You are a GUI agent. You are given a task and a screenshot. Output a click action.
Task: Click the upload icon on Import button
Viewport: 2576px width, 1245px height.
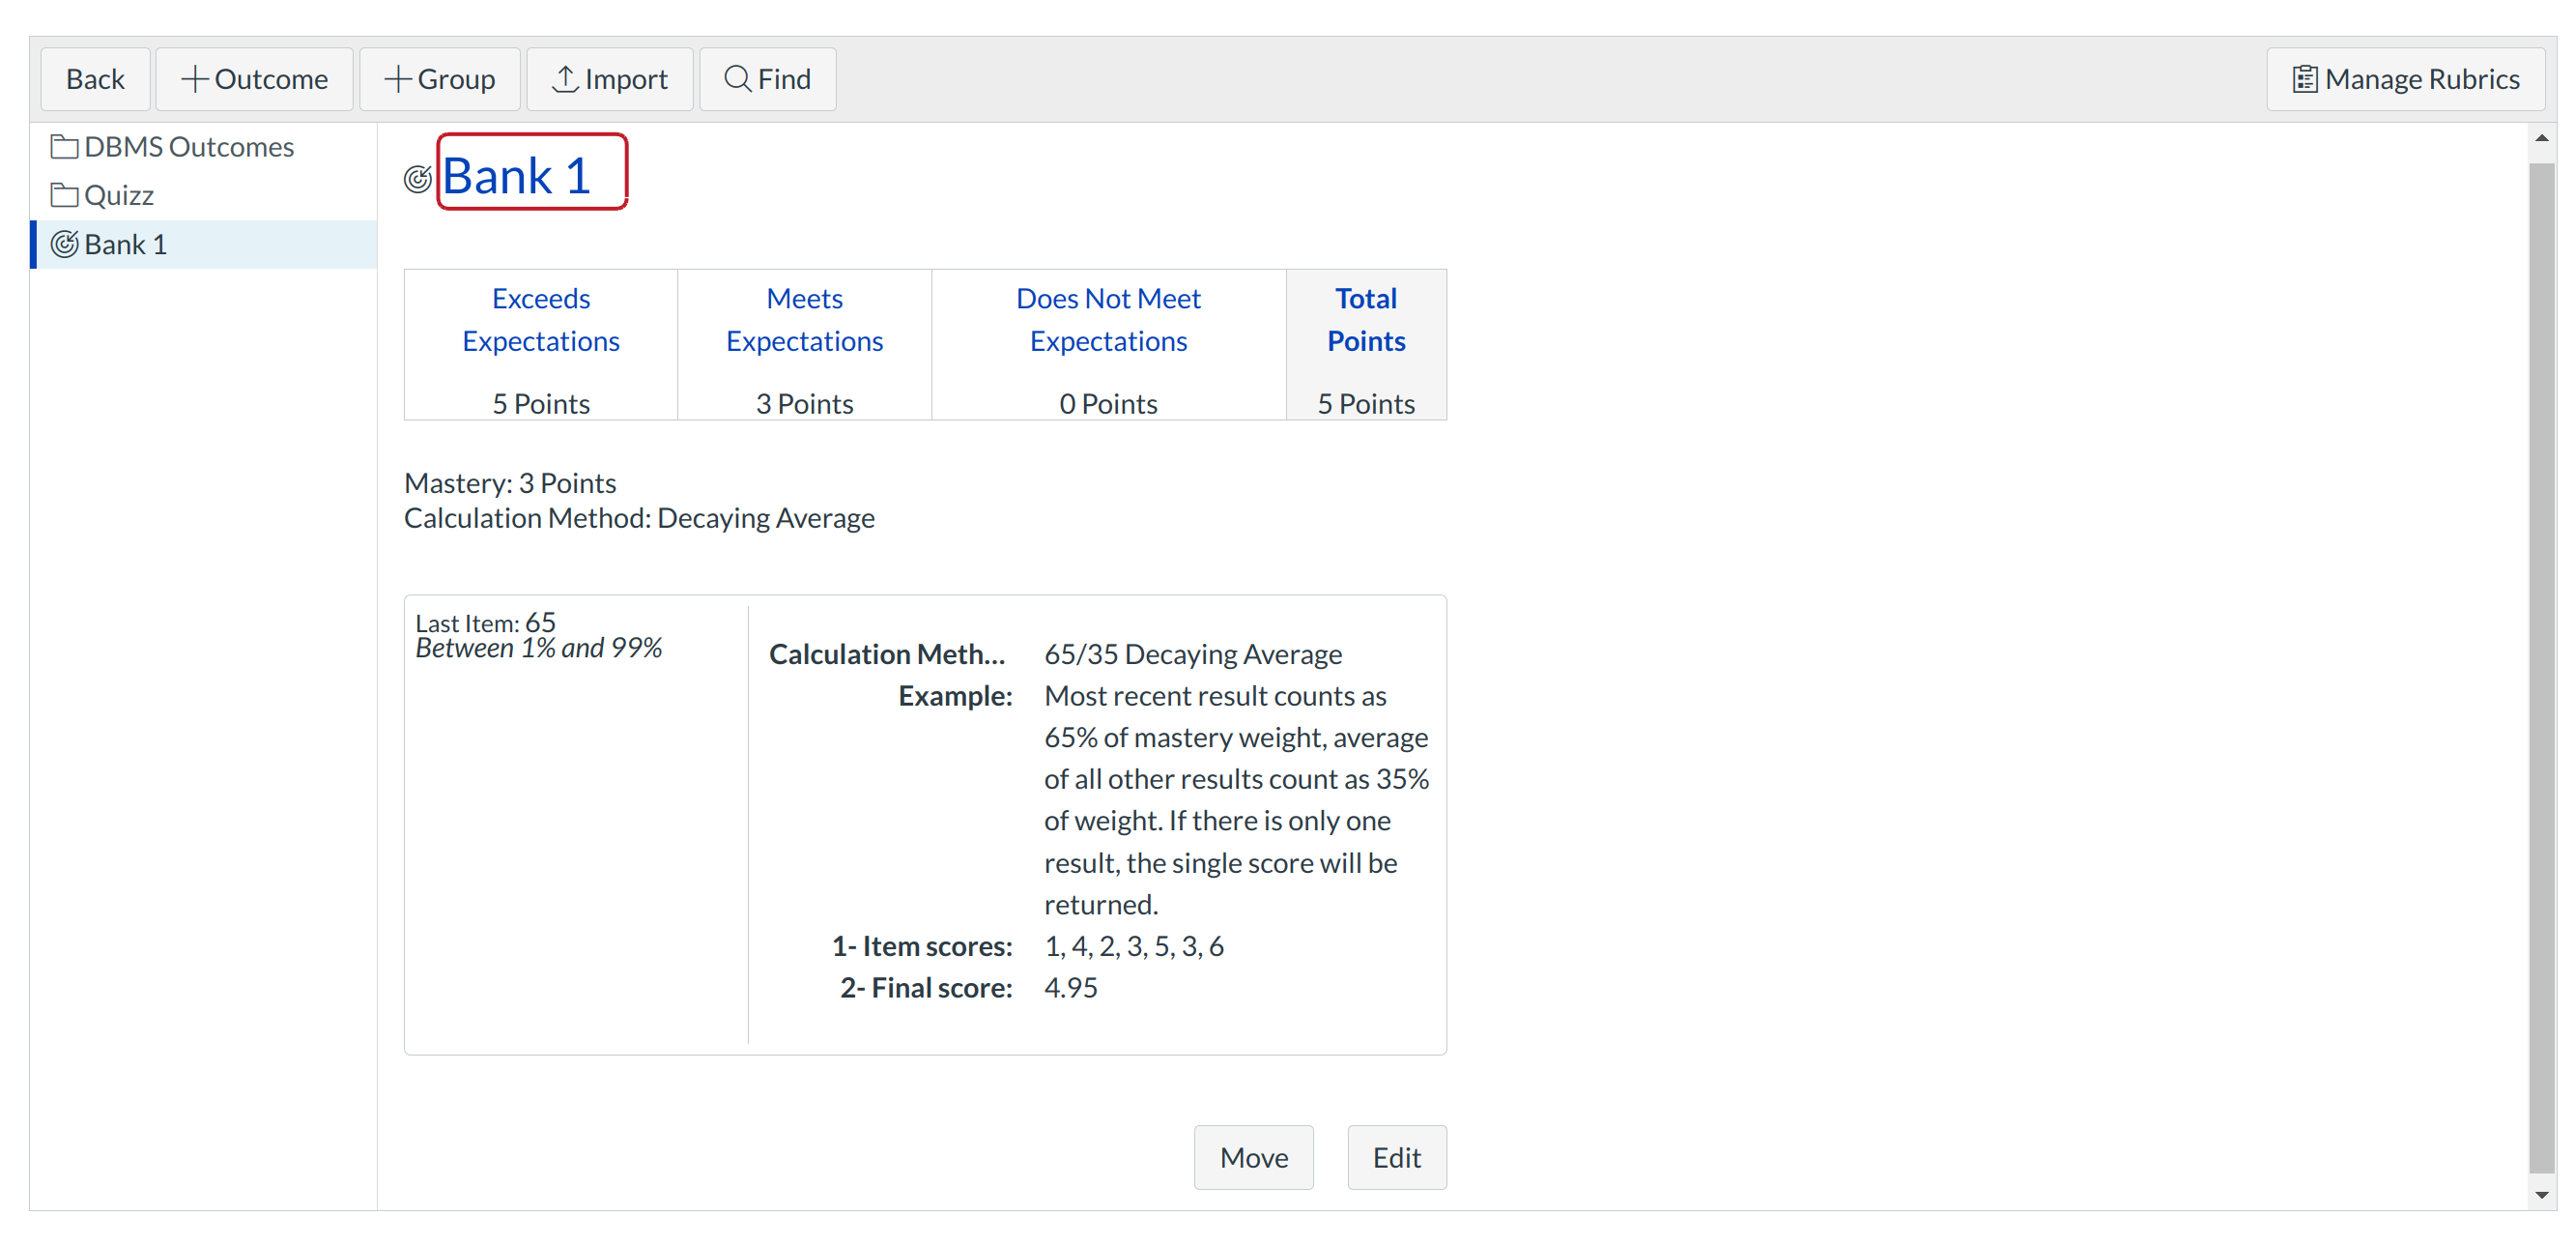(x=565, y=79)
